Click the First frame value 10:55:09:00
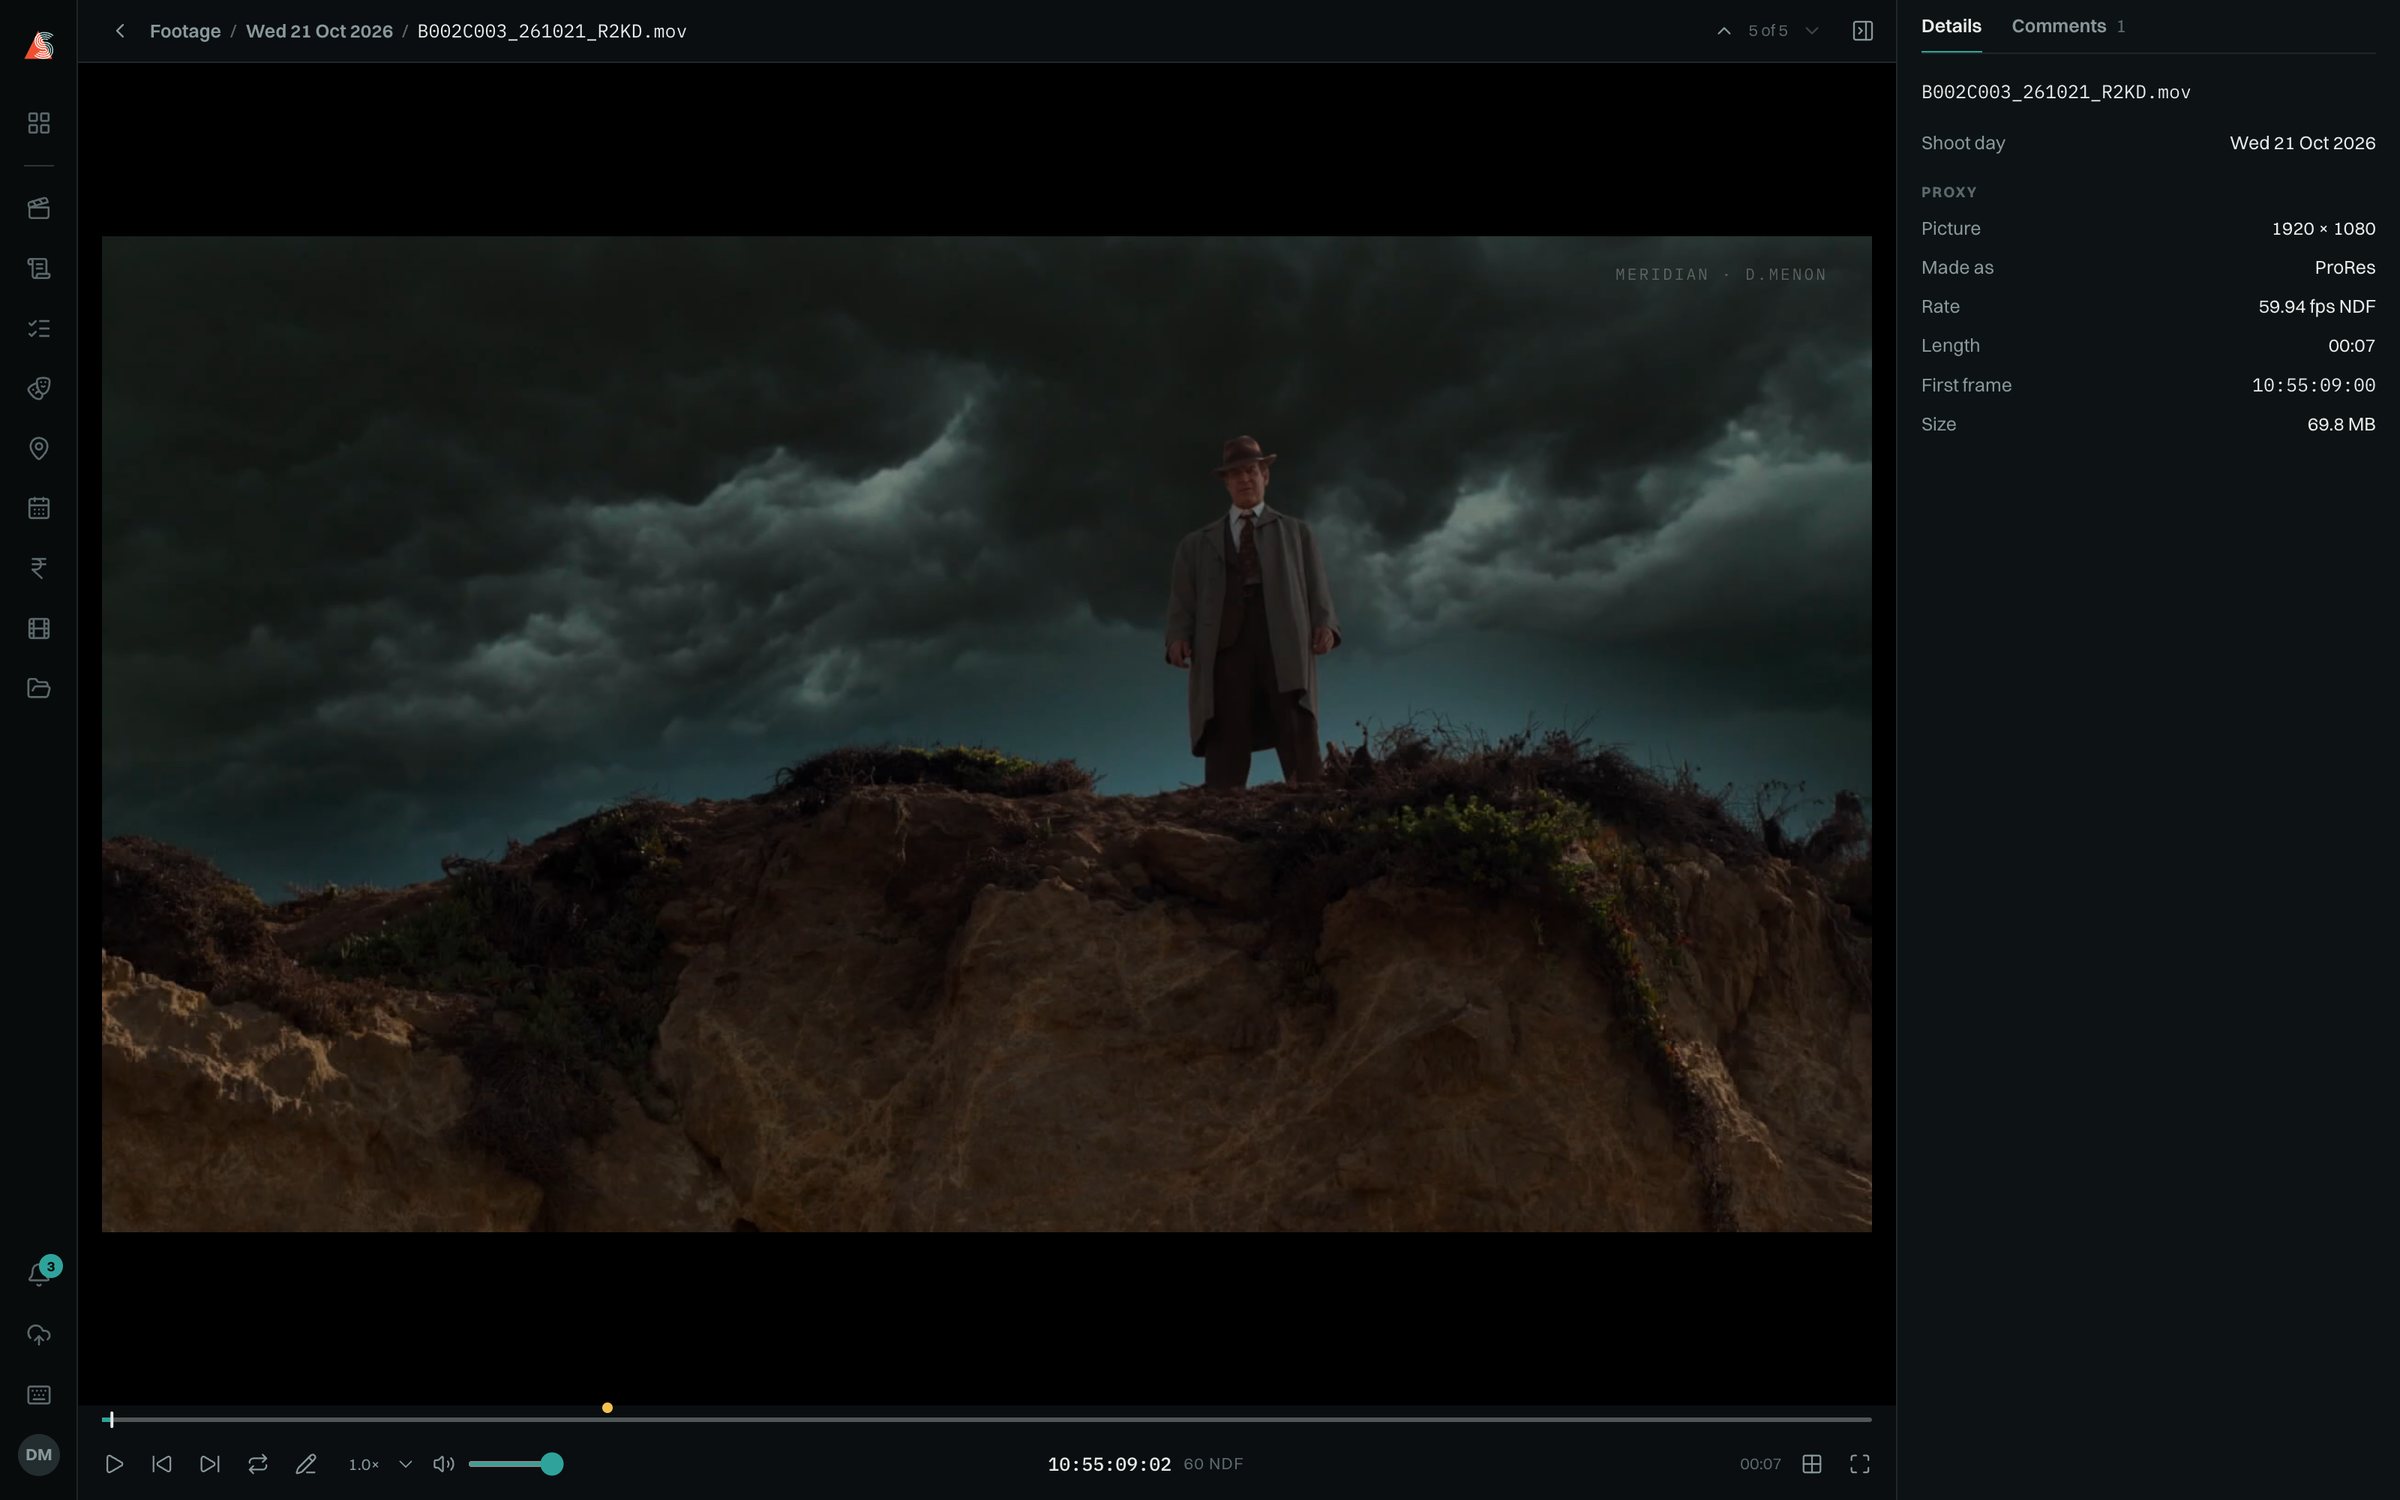The width and height of the screenshot is (2400, 1500). [x=2313, y=385]
